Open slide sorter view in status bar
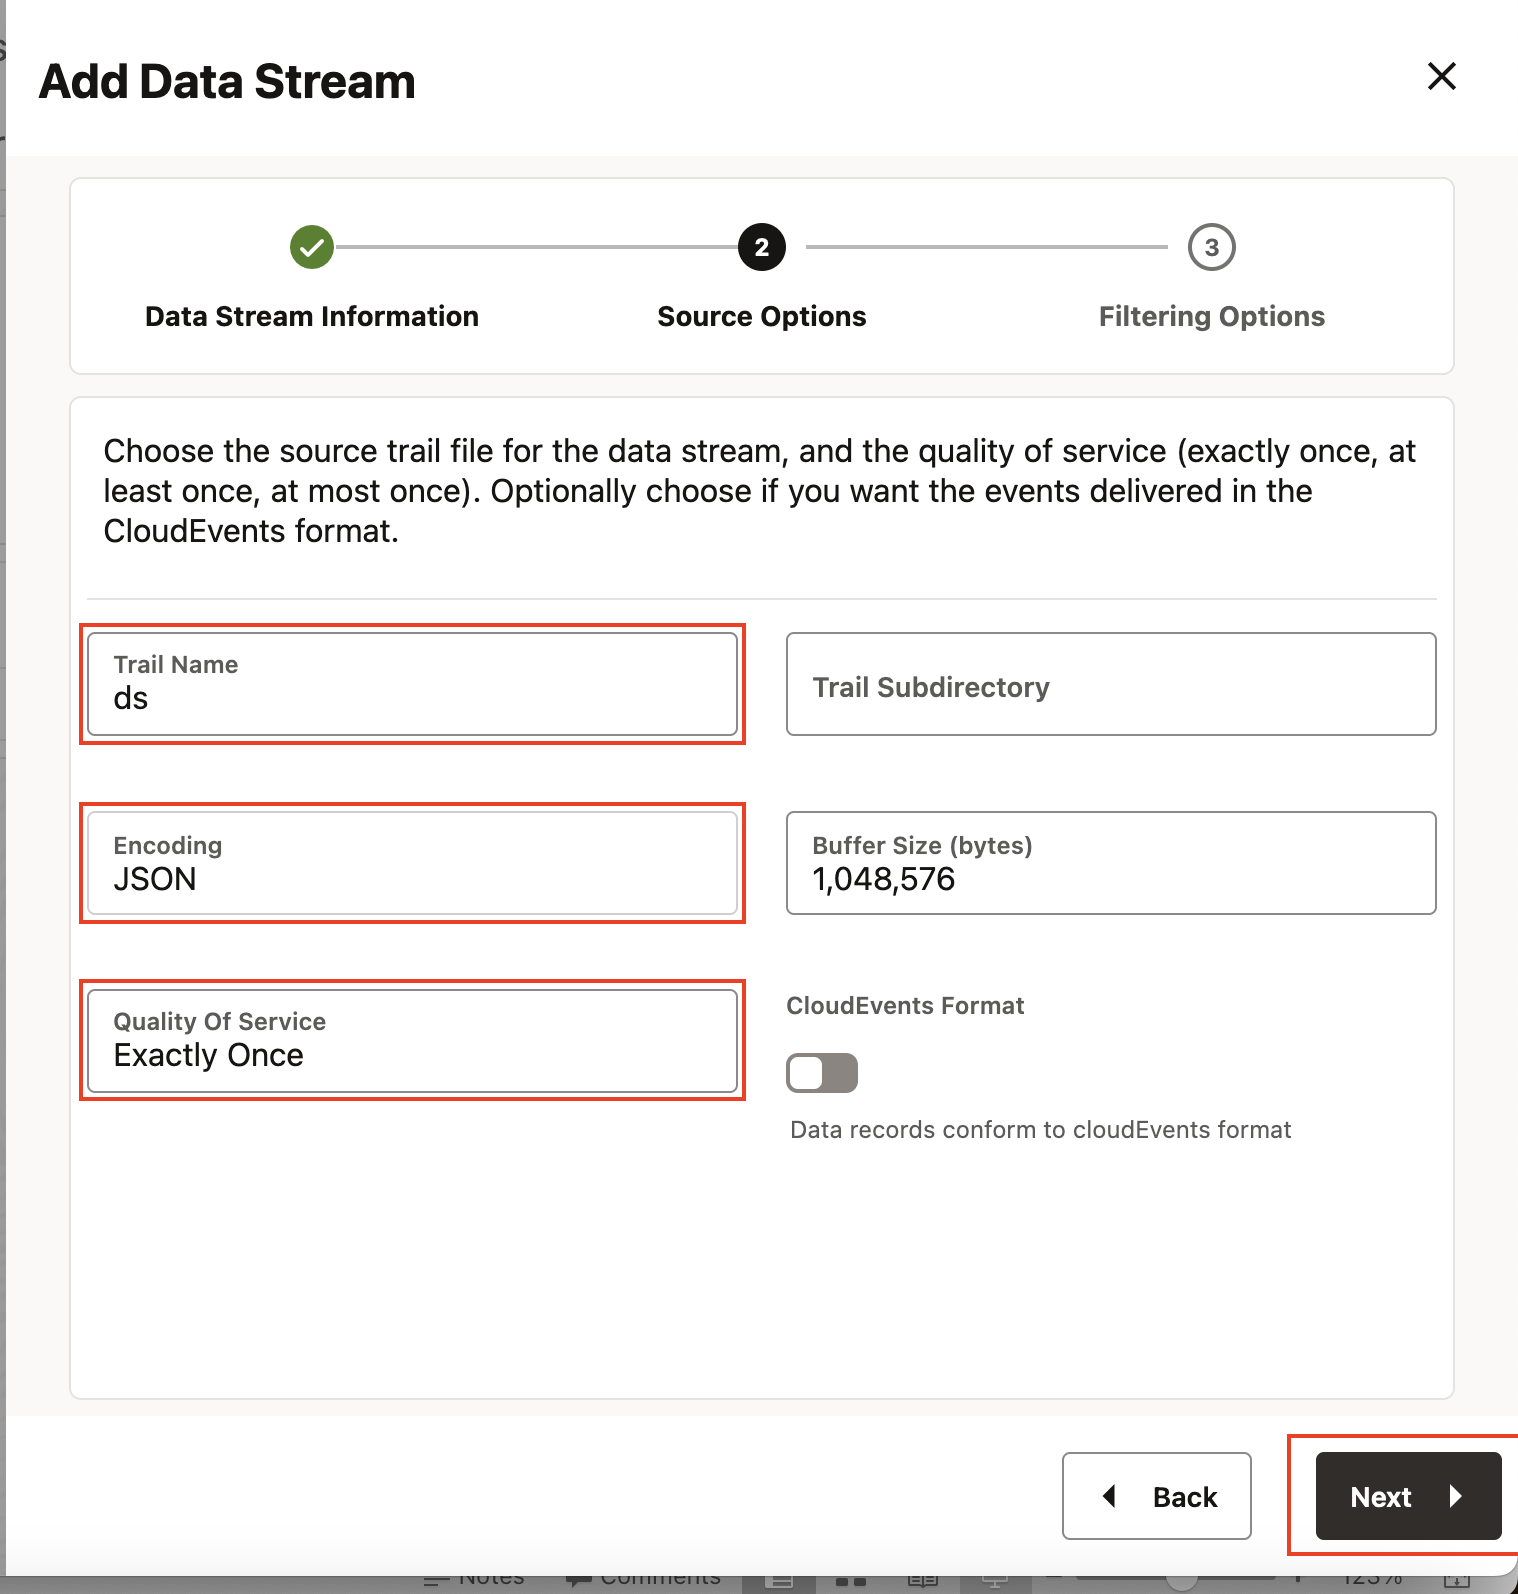Viewport: 1518px width, 1594px height. [x=850, y=1582]
